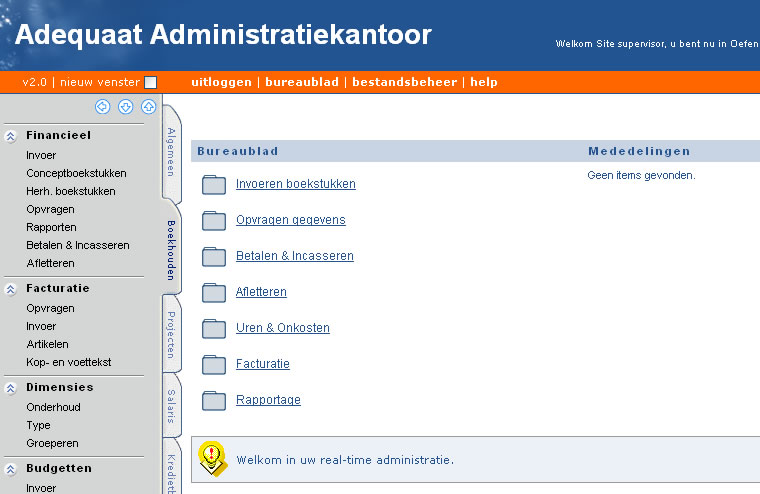Screen dimensions: 760x494
Task: Collapse the Facturatie menu section
Action: point(11,289)
